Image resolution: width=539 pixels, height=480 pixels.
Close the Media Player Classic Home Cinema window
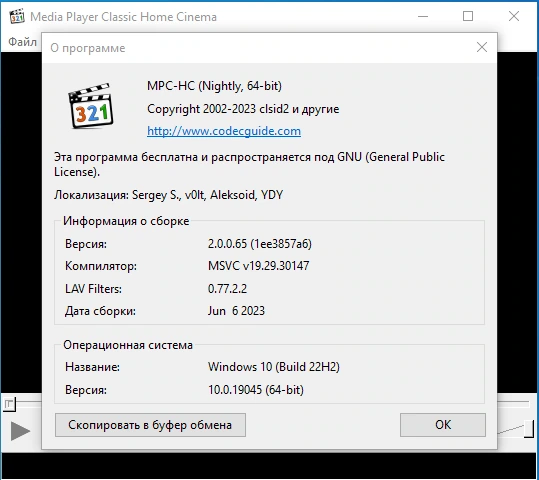pos(514,16)
